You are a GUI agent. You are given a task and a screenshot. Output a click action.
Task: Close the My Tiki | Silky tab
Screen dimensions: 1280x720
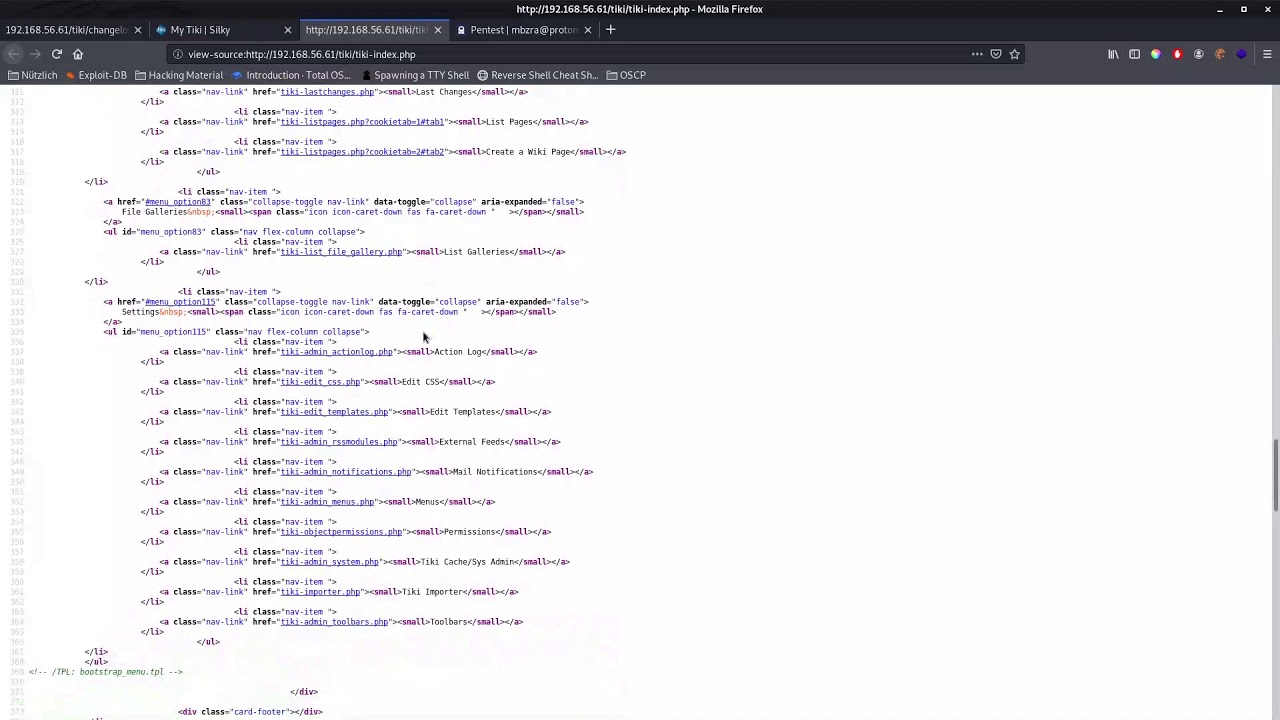click(x=287, y=30)
